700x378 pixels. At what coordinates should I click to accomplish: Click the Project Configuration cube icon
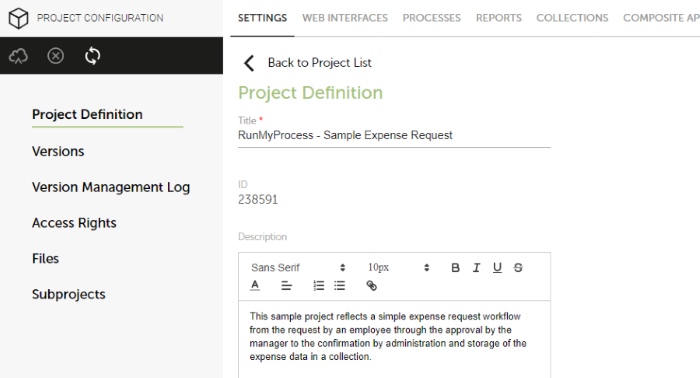tap(19, 18)
